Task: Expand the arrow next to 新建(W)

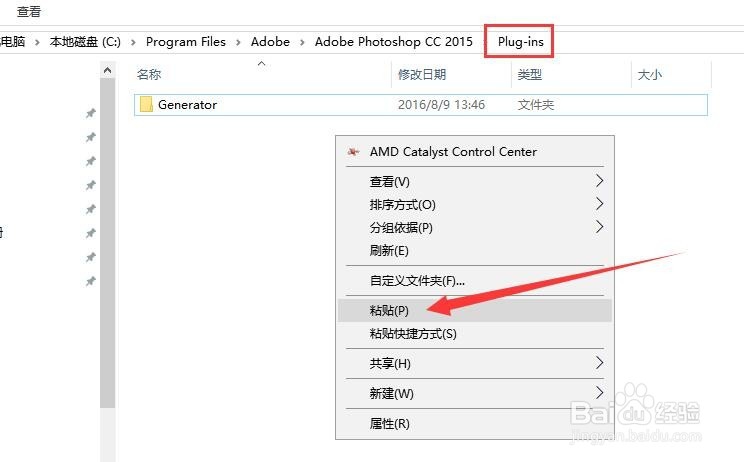Action: 599,393
